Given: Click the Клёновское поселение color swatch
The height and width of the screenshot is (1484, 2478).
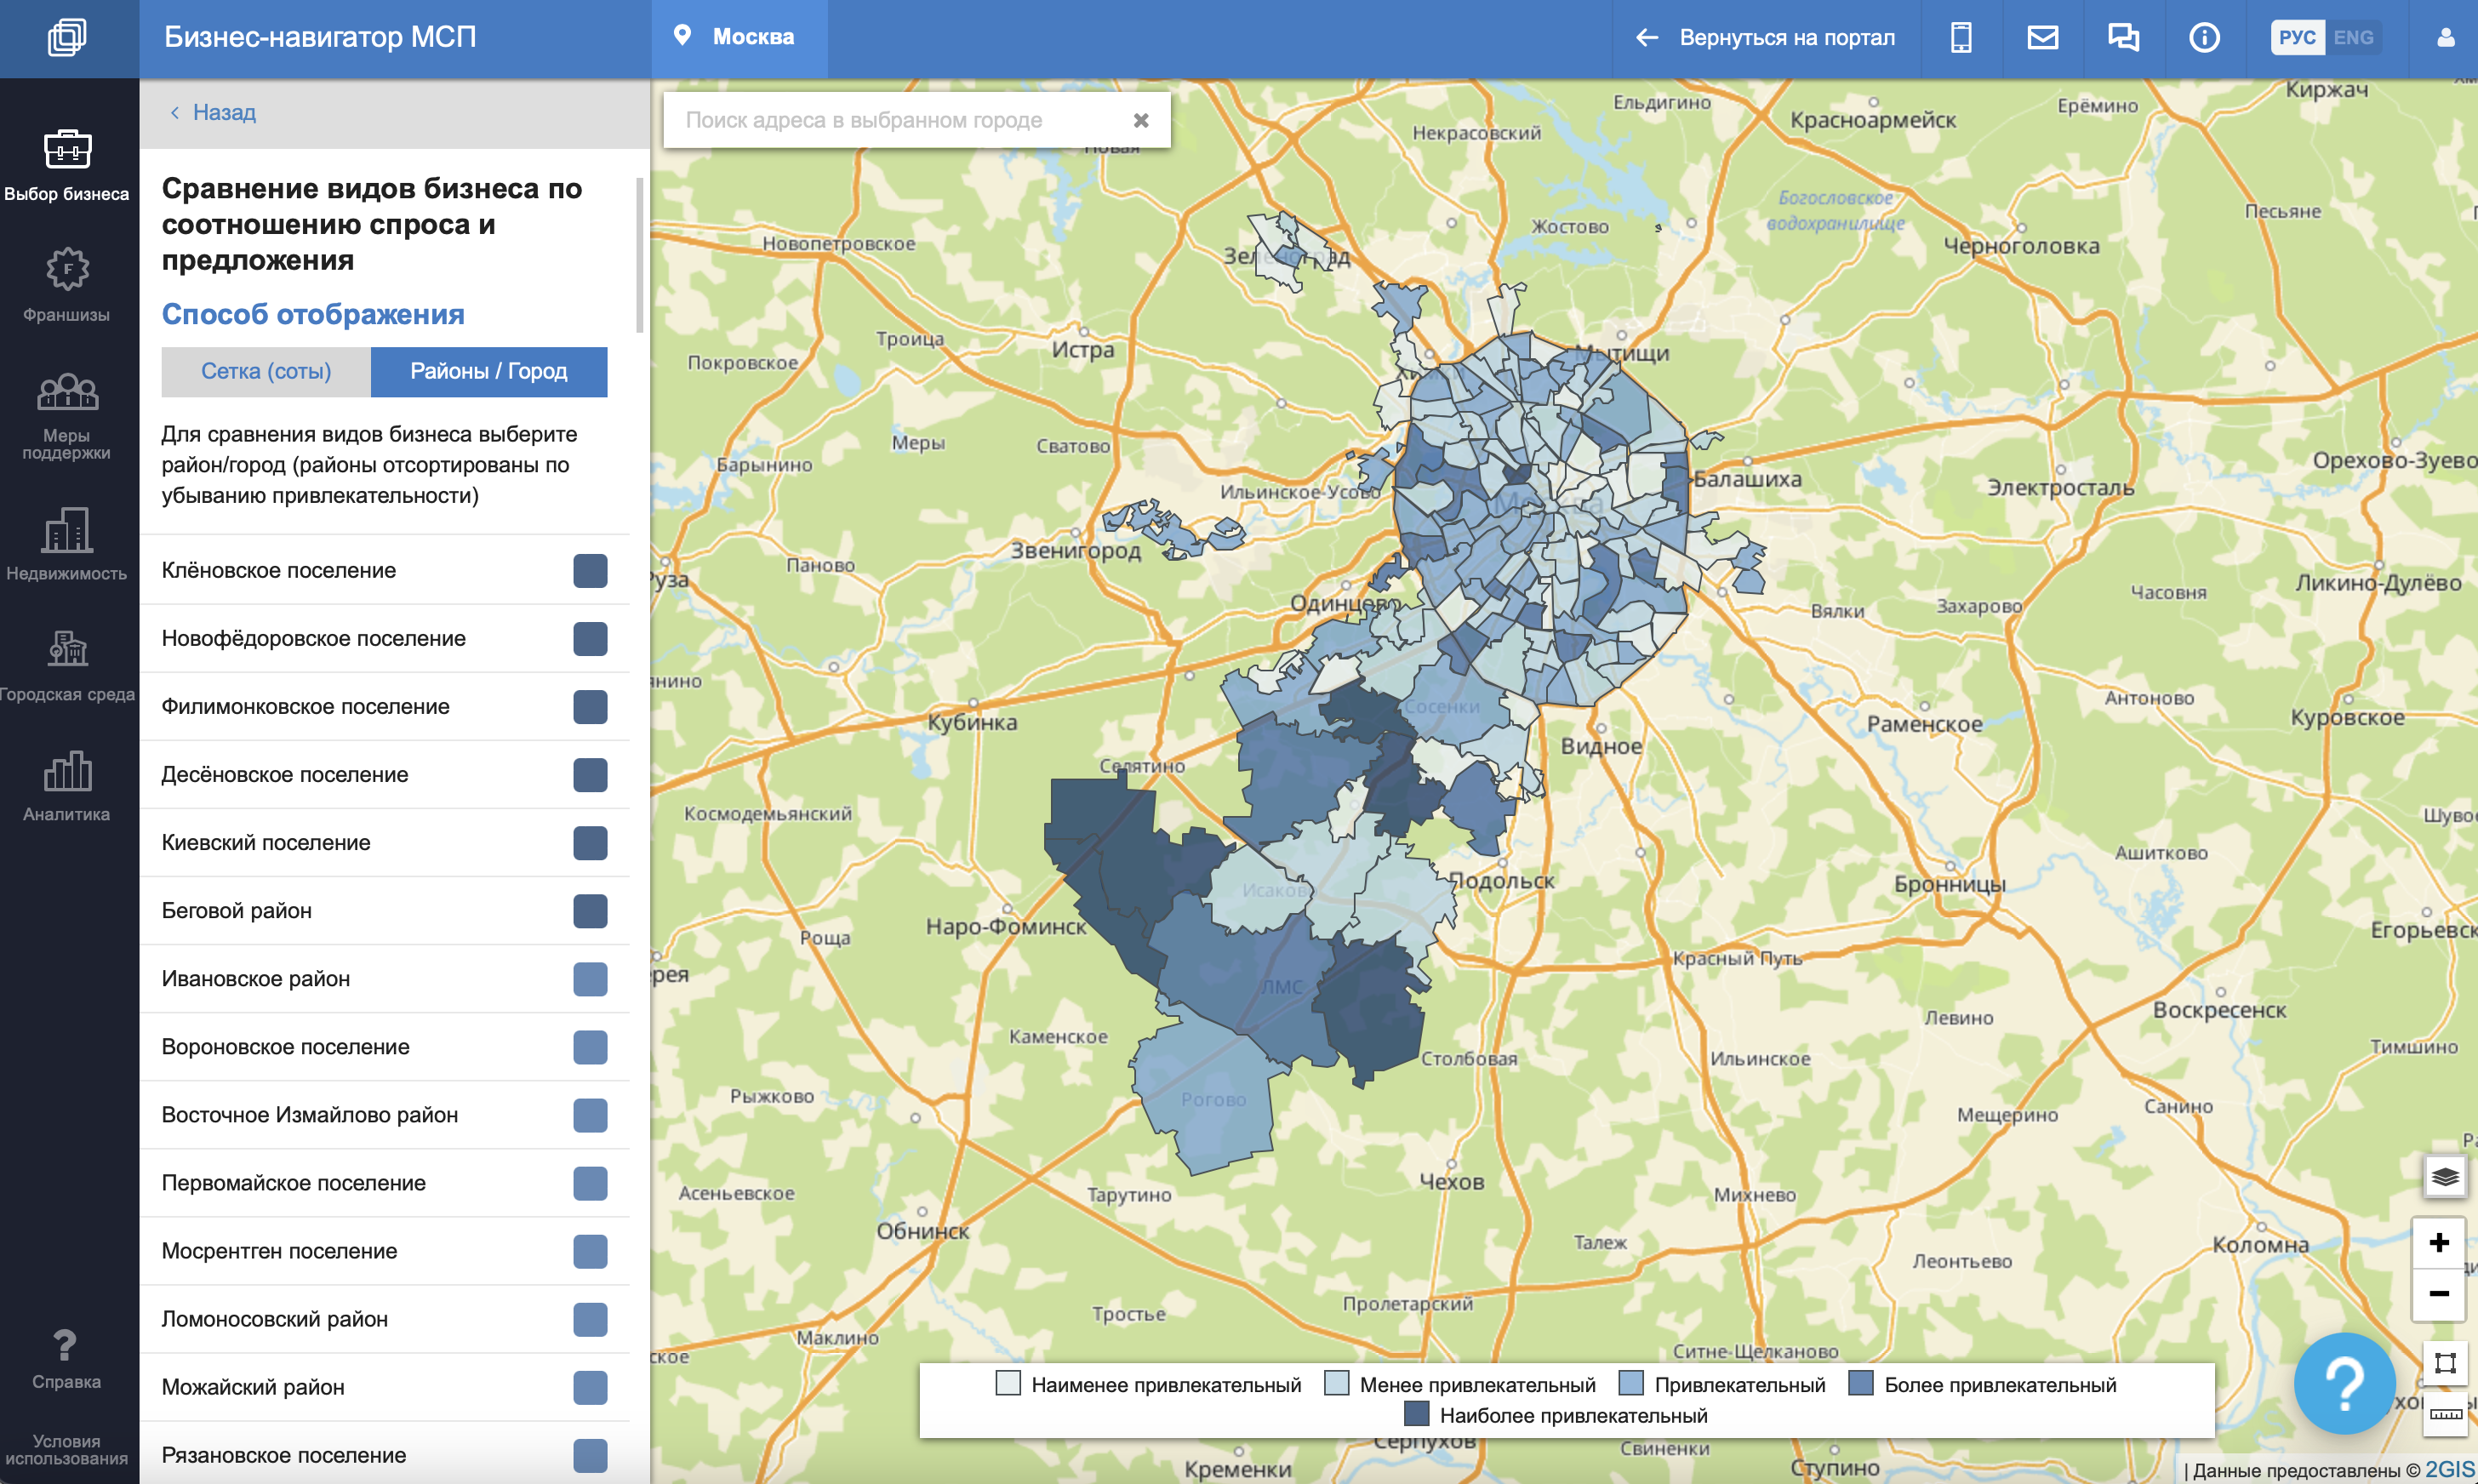Looking at the screenshot, I should pos(590,571).
